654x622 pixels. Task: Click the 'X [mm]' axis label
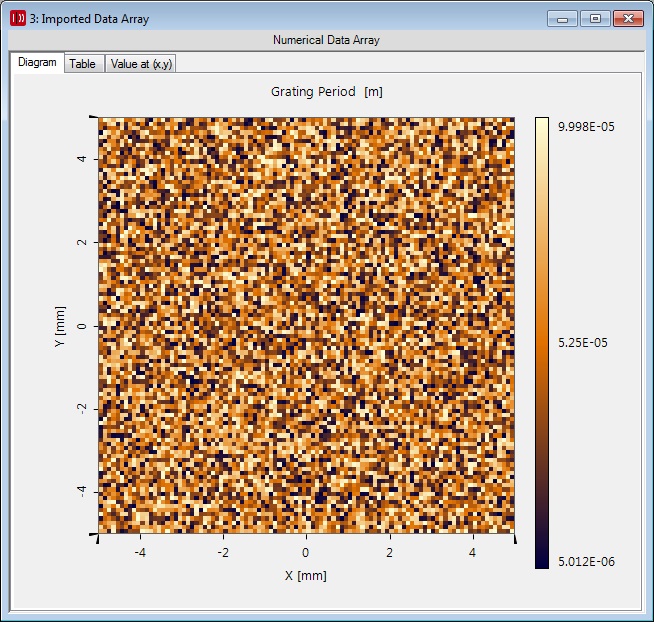pos(306,576)
